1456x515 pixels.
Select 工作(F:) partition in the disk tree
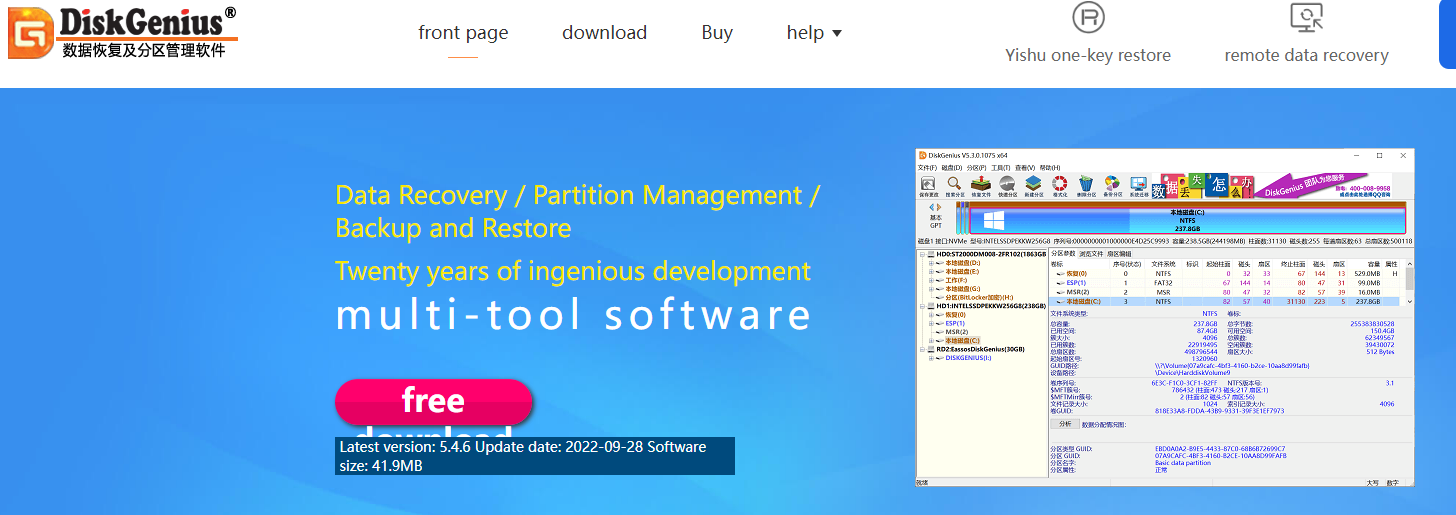[958, 280]
